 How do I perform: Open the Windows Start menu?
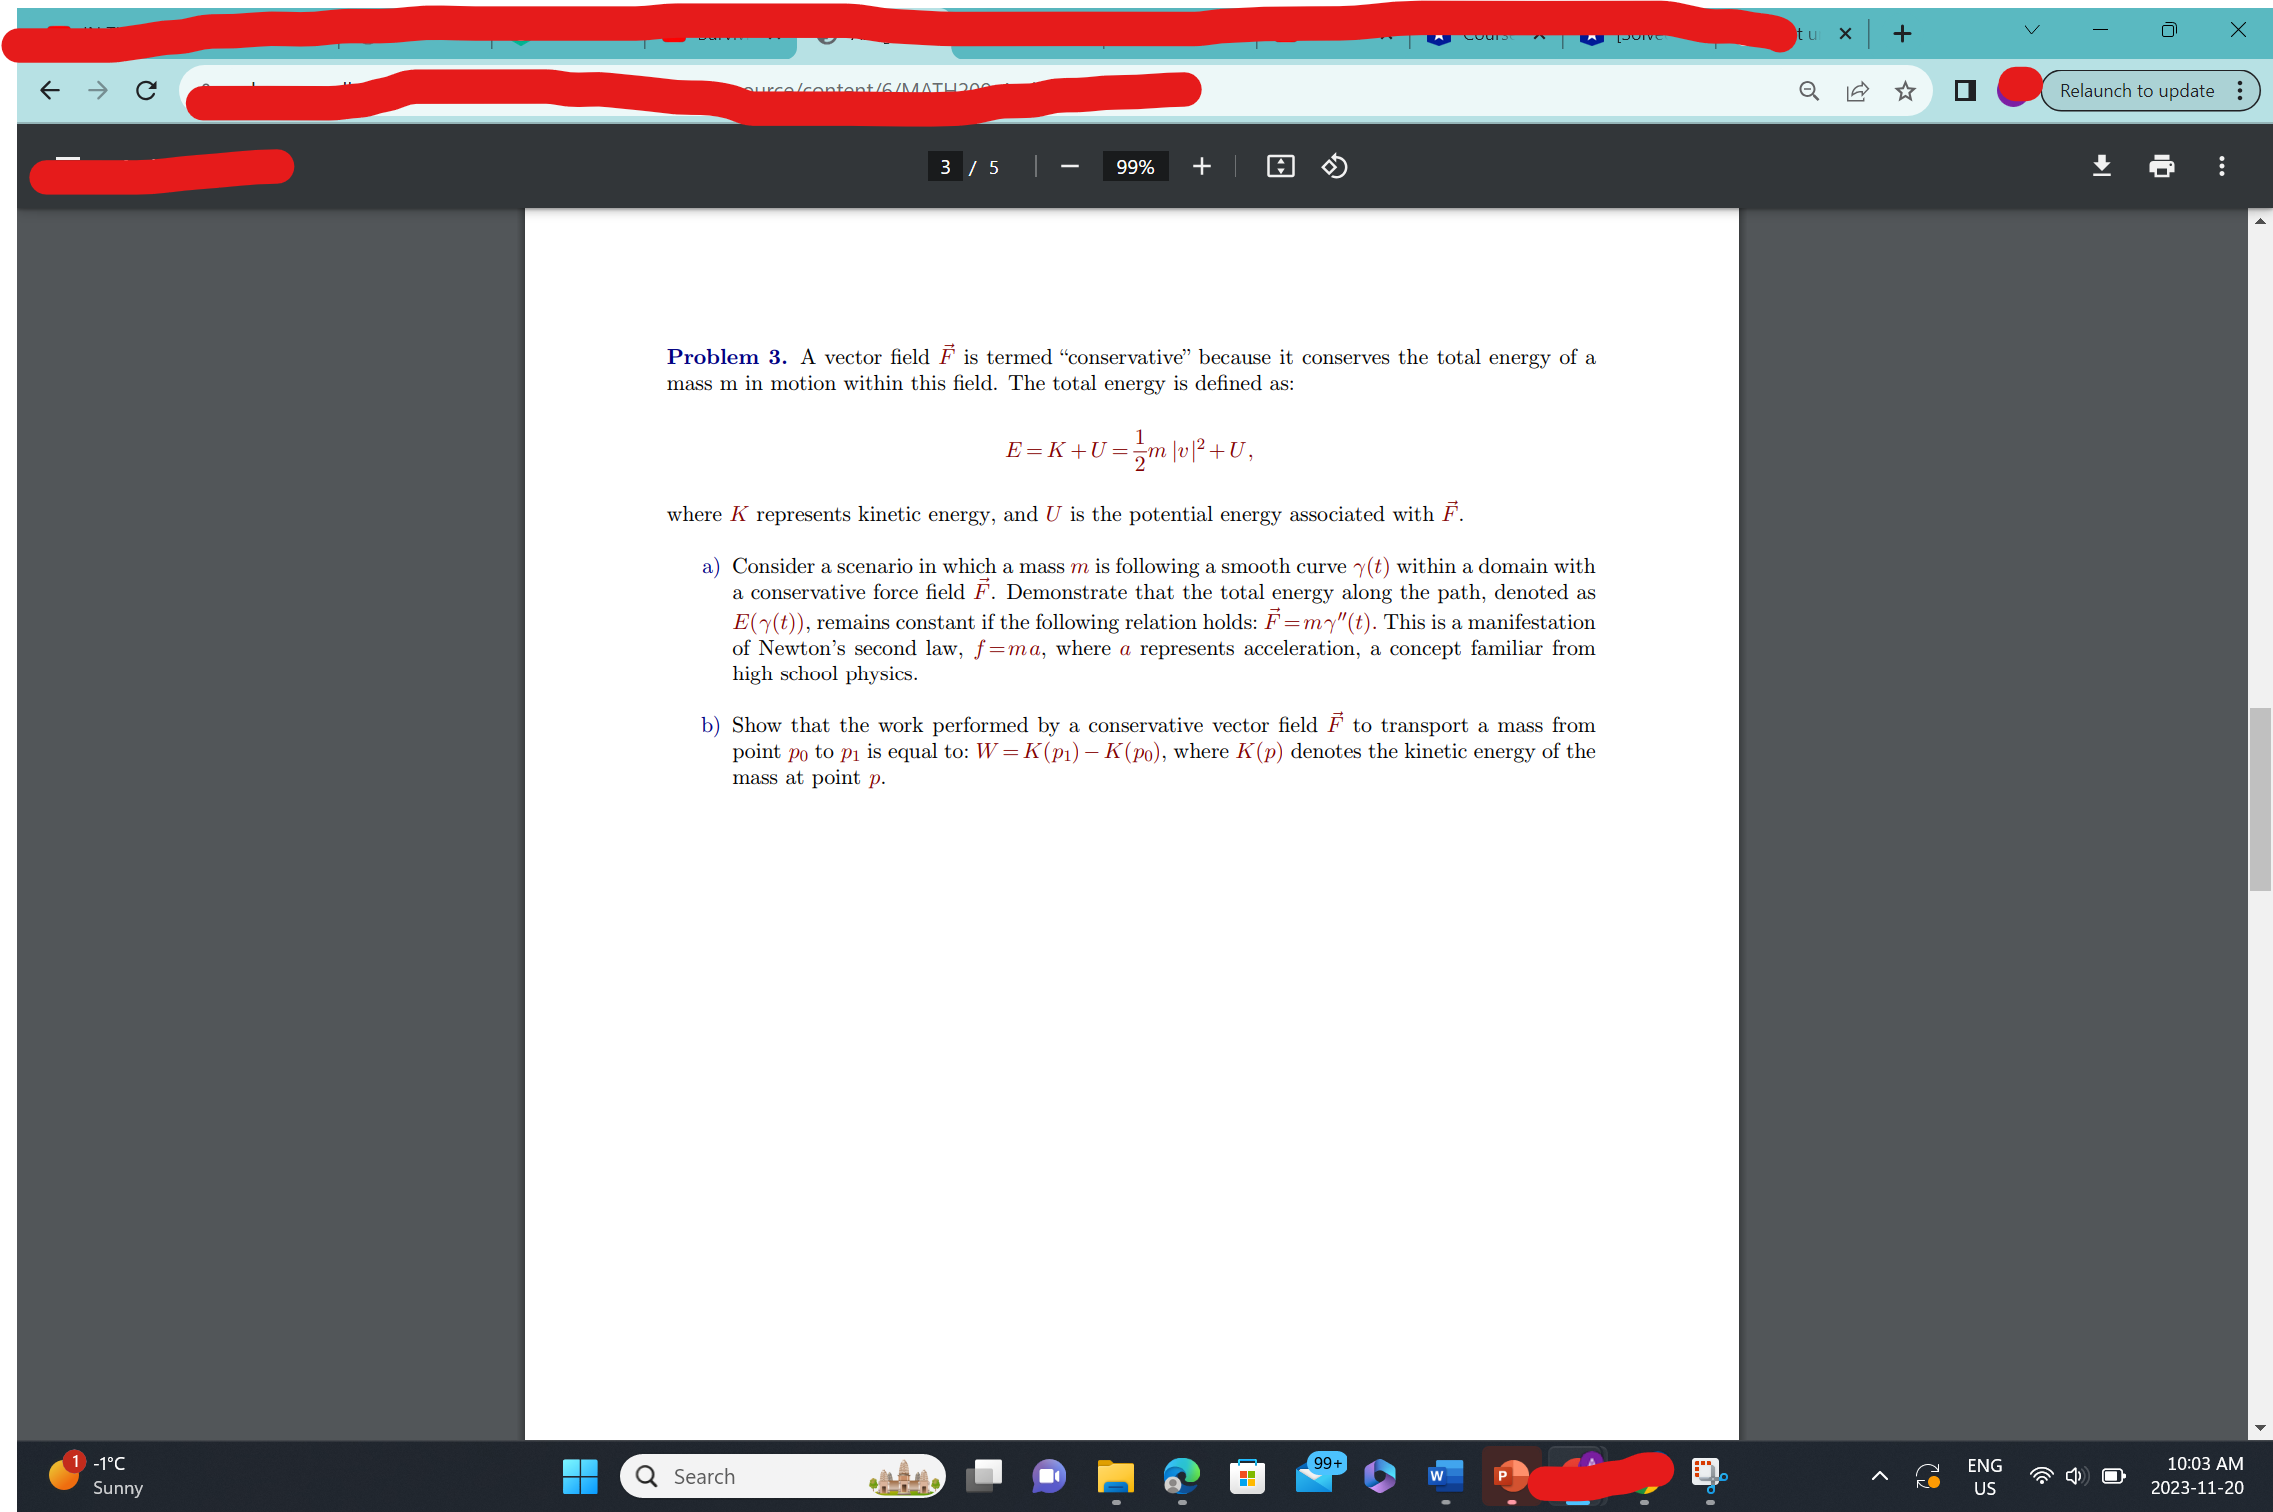pos(580,1476)
